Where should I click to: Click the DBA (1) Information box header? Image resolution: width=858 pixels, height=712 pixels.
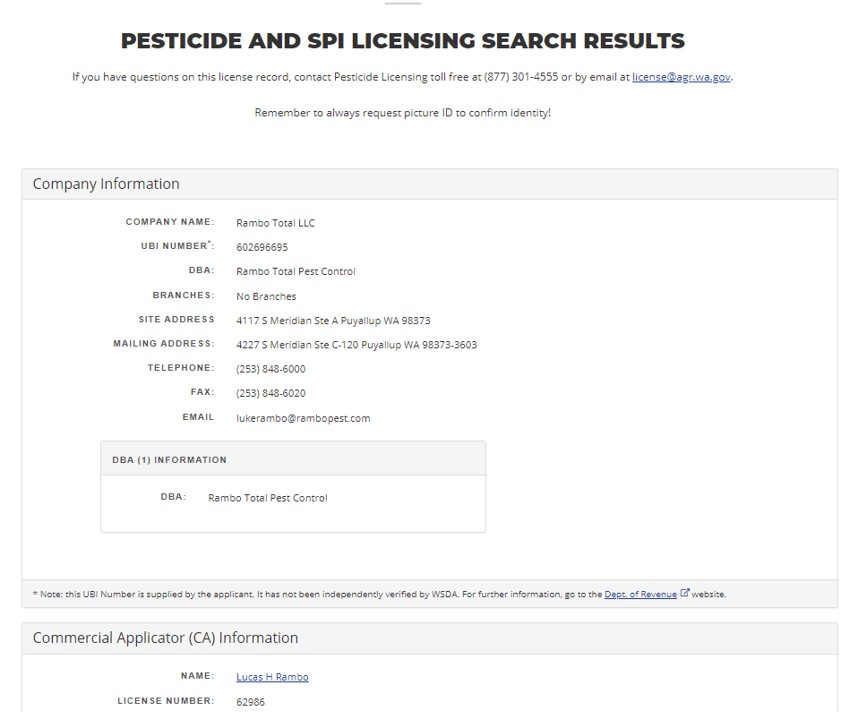point(169,460)
